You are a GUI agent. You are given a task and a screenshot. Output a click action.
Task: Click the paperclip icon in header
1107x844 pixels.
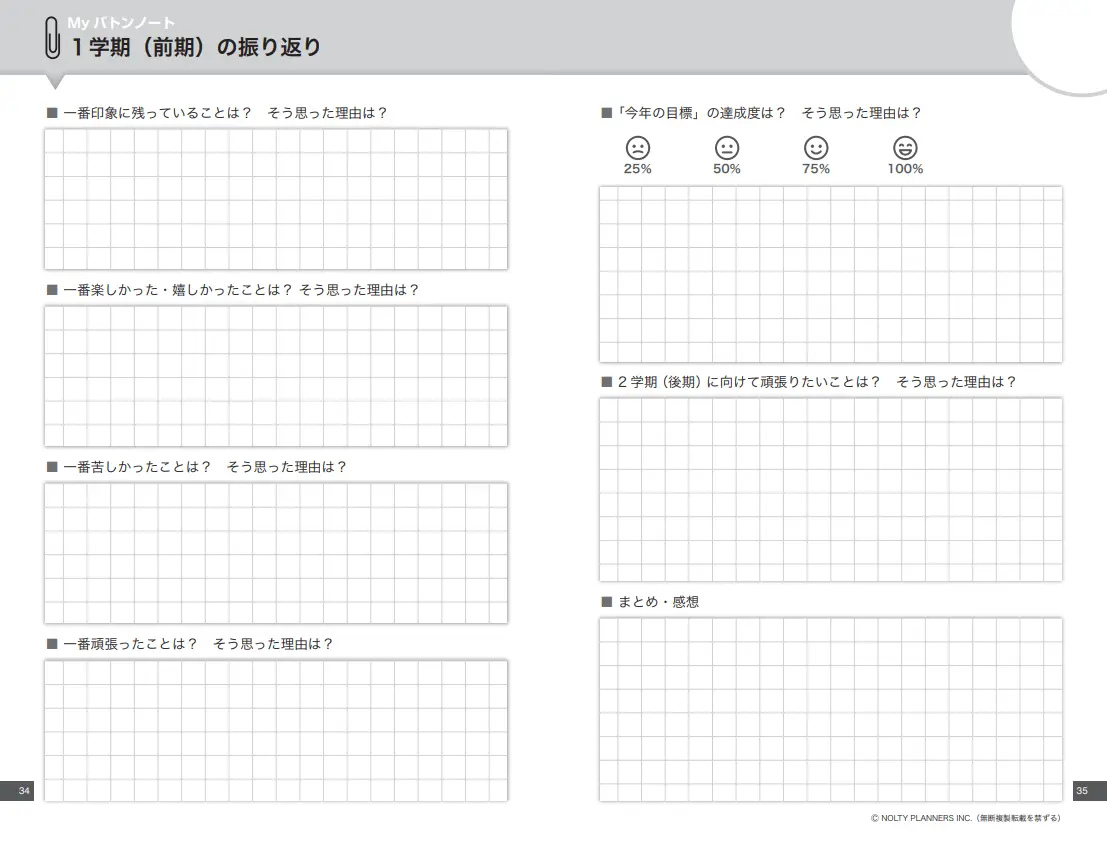coord(53,37)
